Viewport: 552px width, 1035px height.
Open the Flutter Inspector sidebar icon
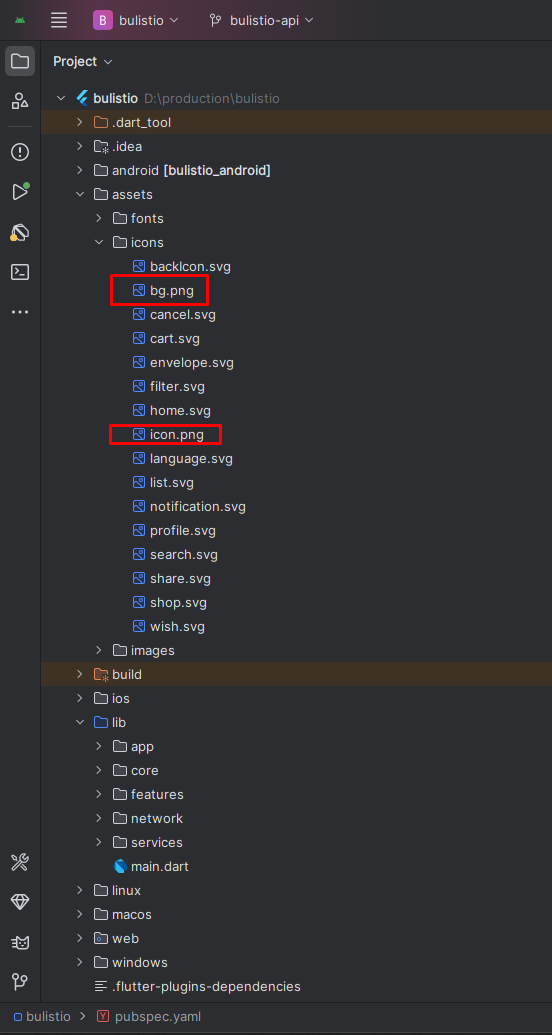(20, 232)
